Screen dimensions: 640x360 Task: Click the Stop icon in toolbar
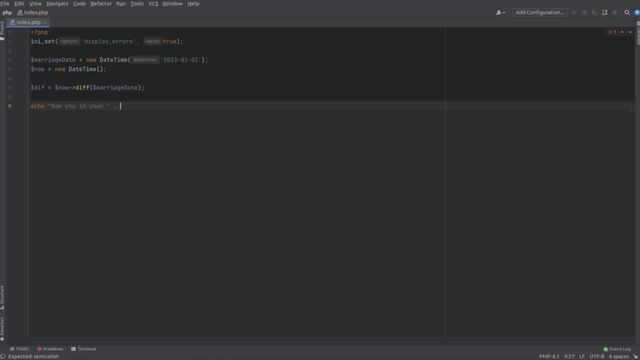click(x=615, y=13)
